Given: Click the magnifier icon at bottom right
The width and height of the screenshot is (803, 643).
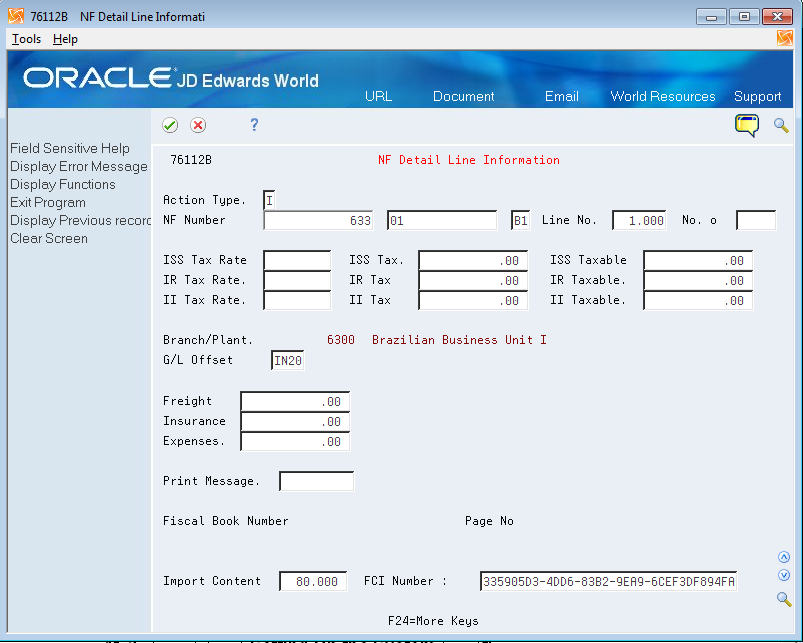Looking at the screenshot, I should point(784,598).
